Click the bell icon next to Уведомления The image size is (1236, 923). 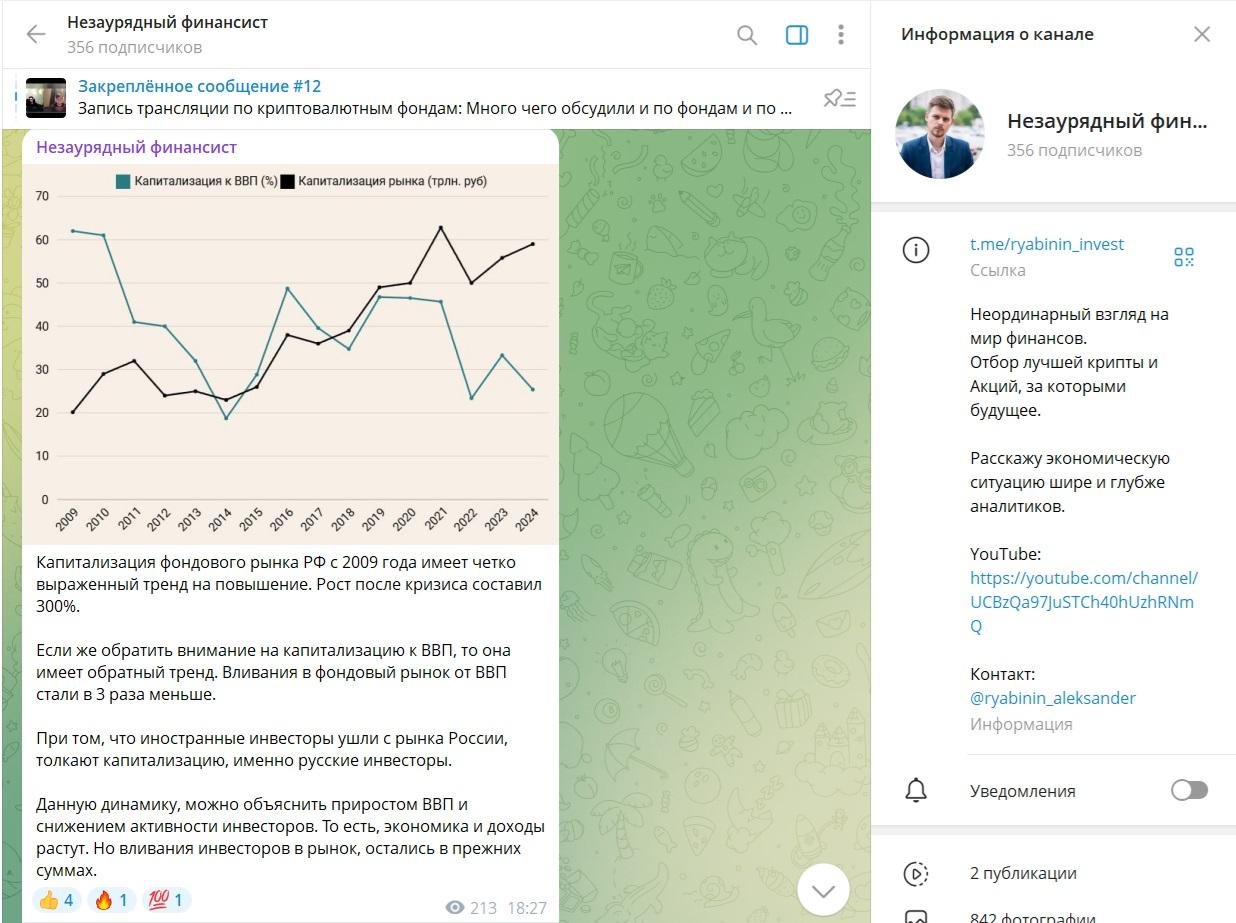point(917,790)
